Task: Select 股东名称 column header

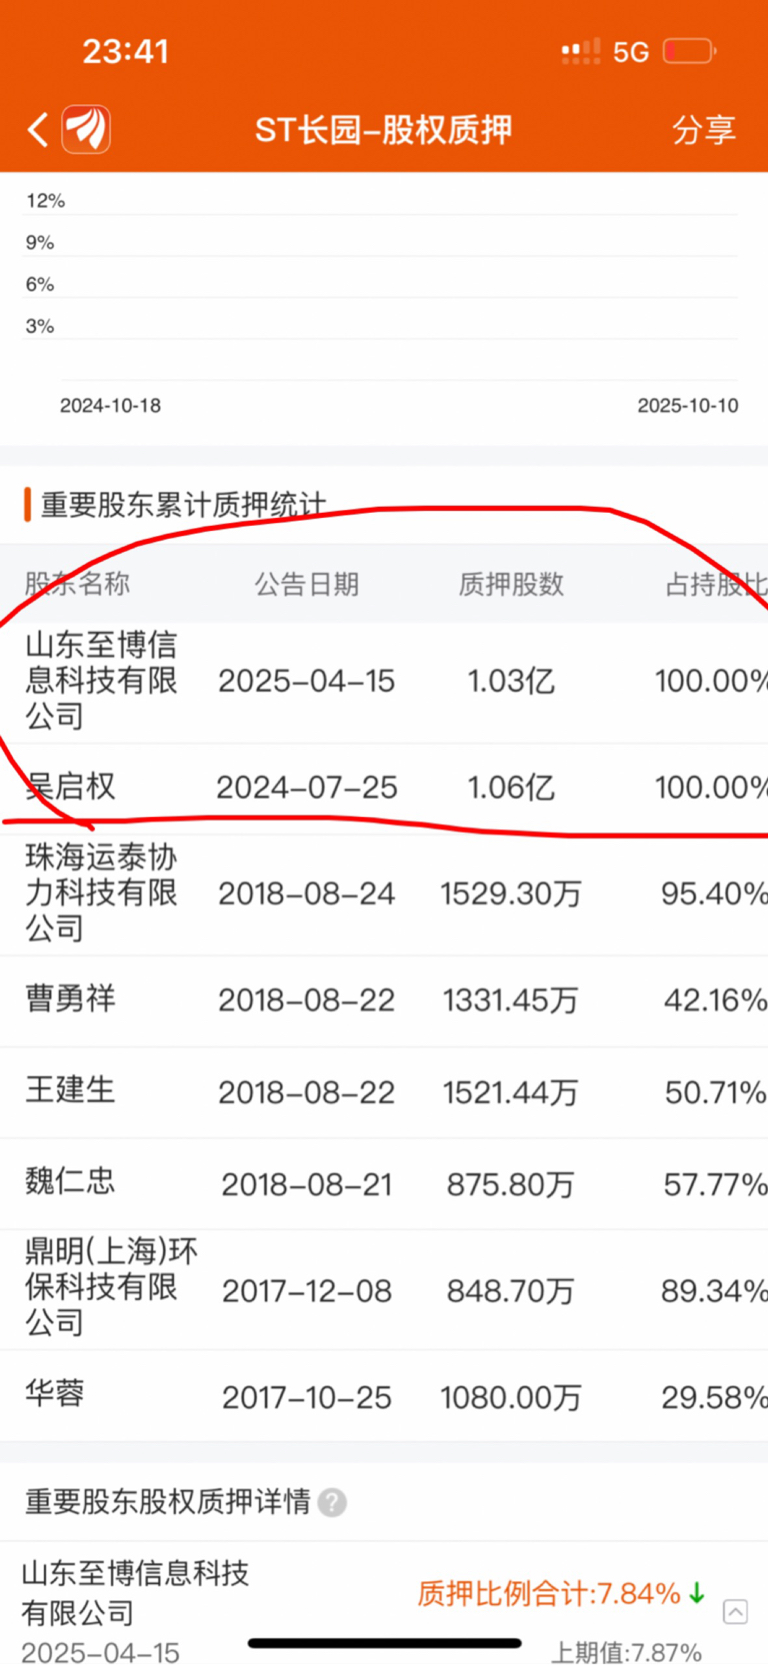Action: coord(77,584)
